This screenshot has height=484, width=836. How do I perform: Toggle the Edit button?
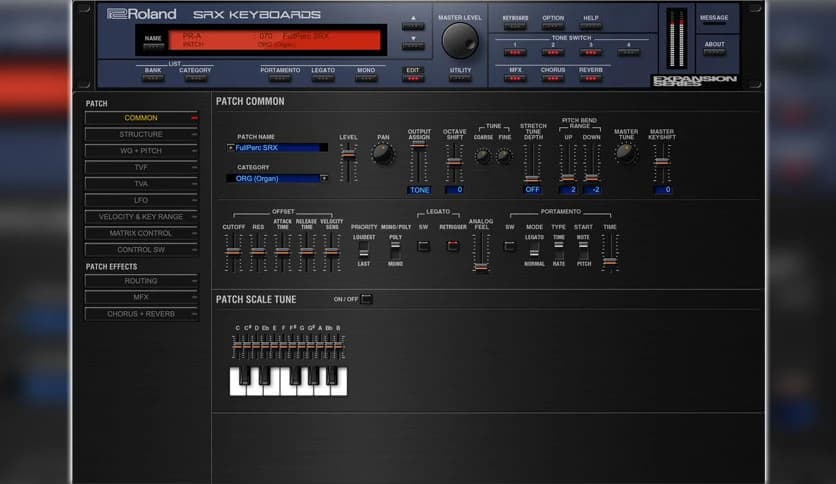tap(413, 78)
